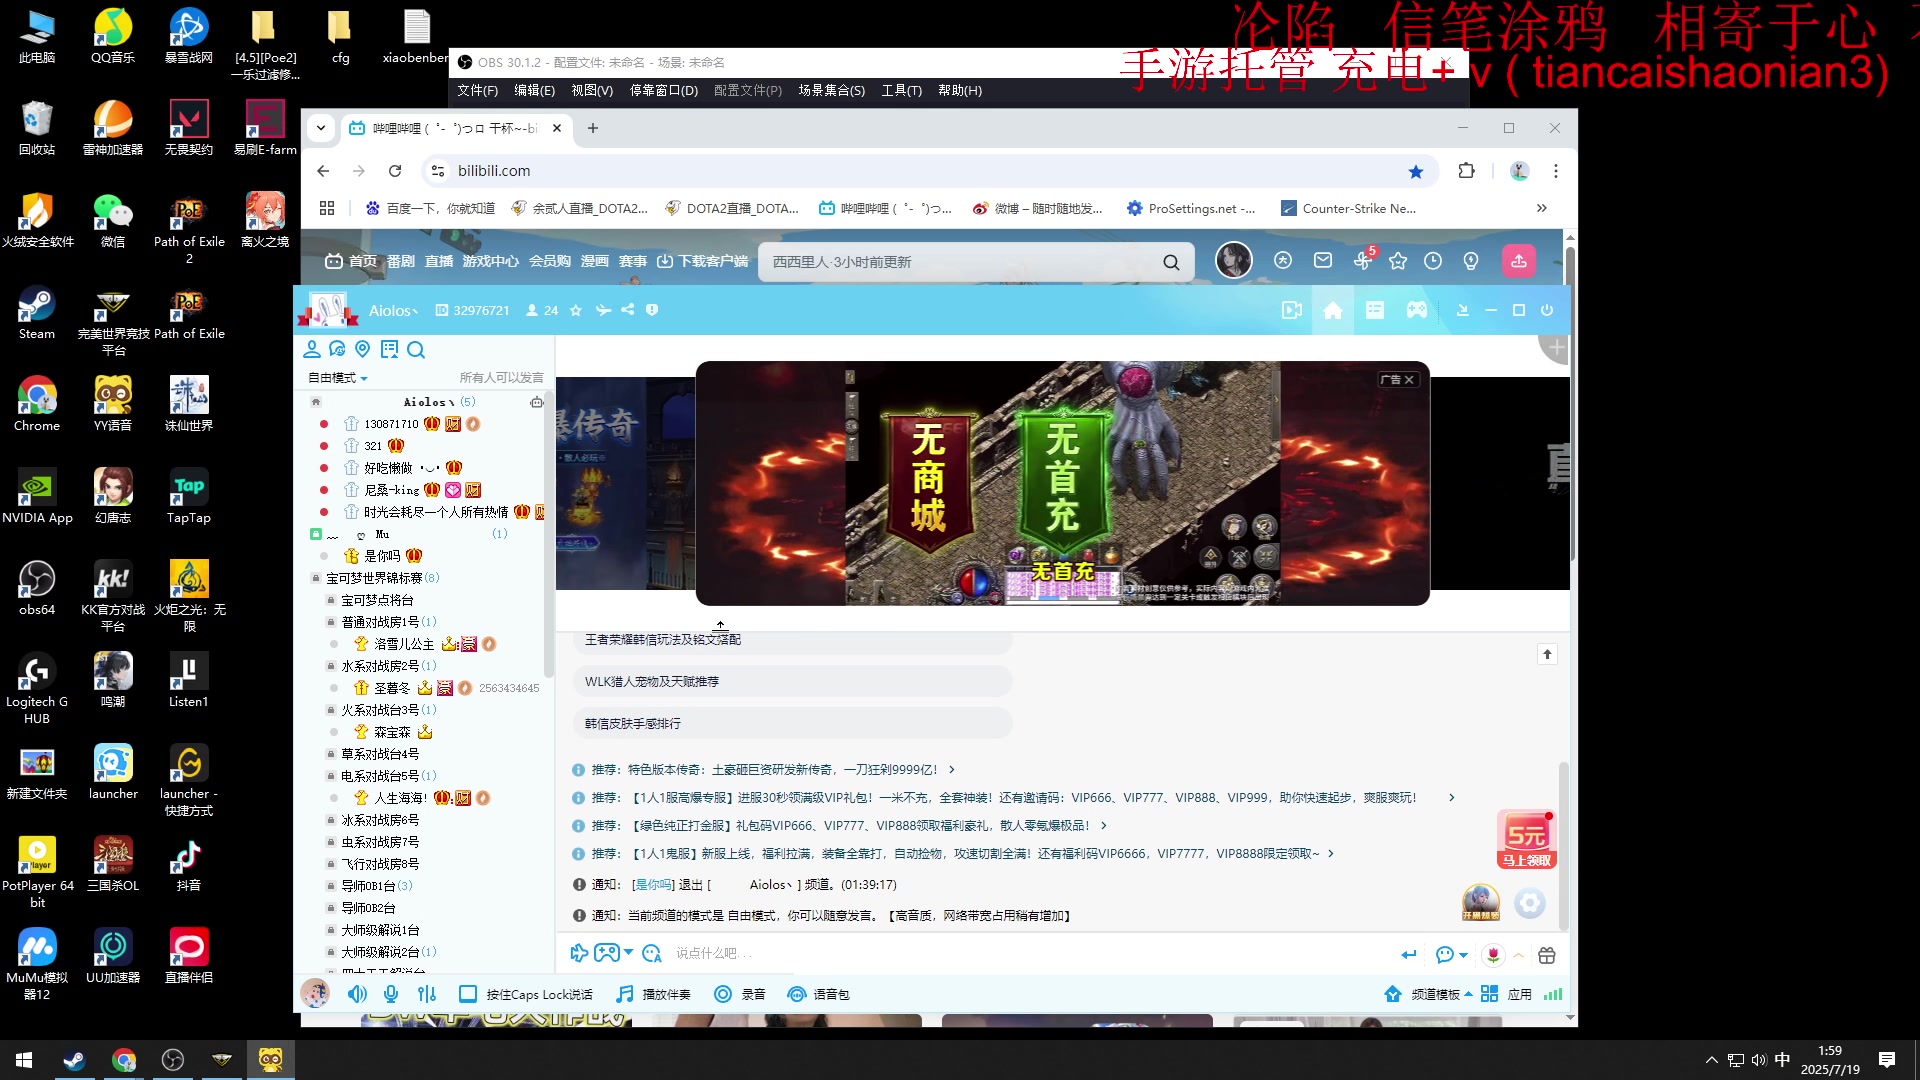The height and width of the screenshot is (1080, 1920).
Task: Open search in the voice channel panel
Action: (416, 349)
